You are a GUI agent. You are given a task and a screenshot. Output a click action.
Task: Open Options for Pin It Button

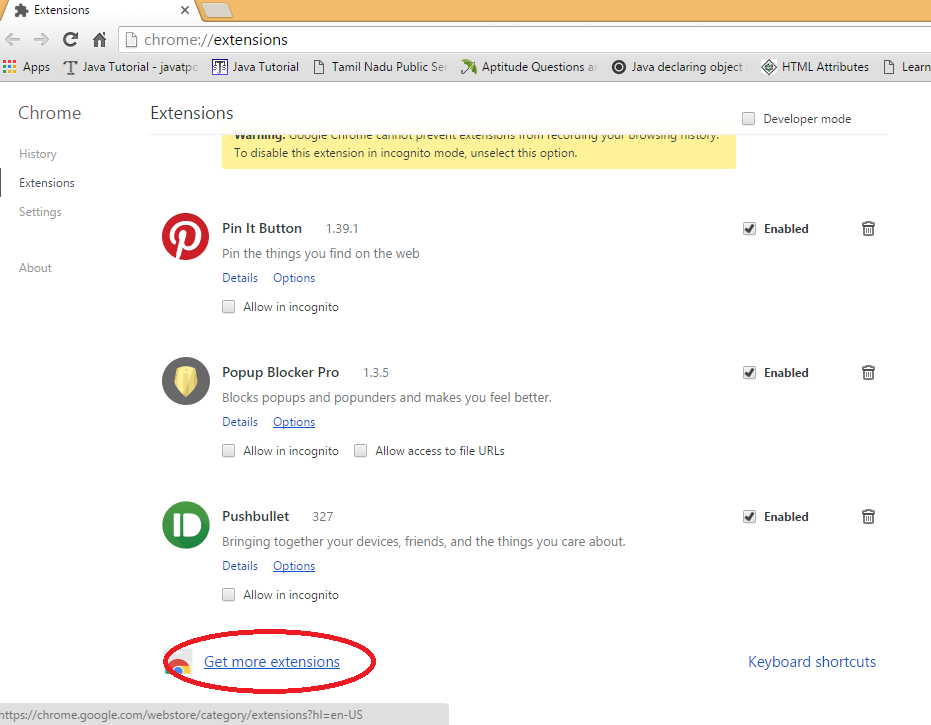[294, 278]
